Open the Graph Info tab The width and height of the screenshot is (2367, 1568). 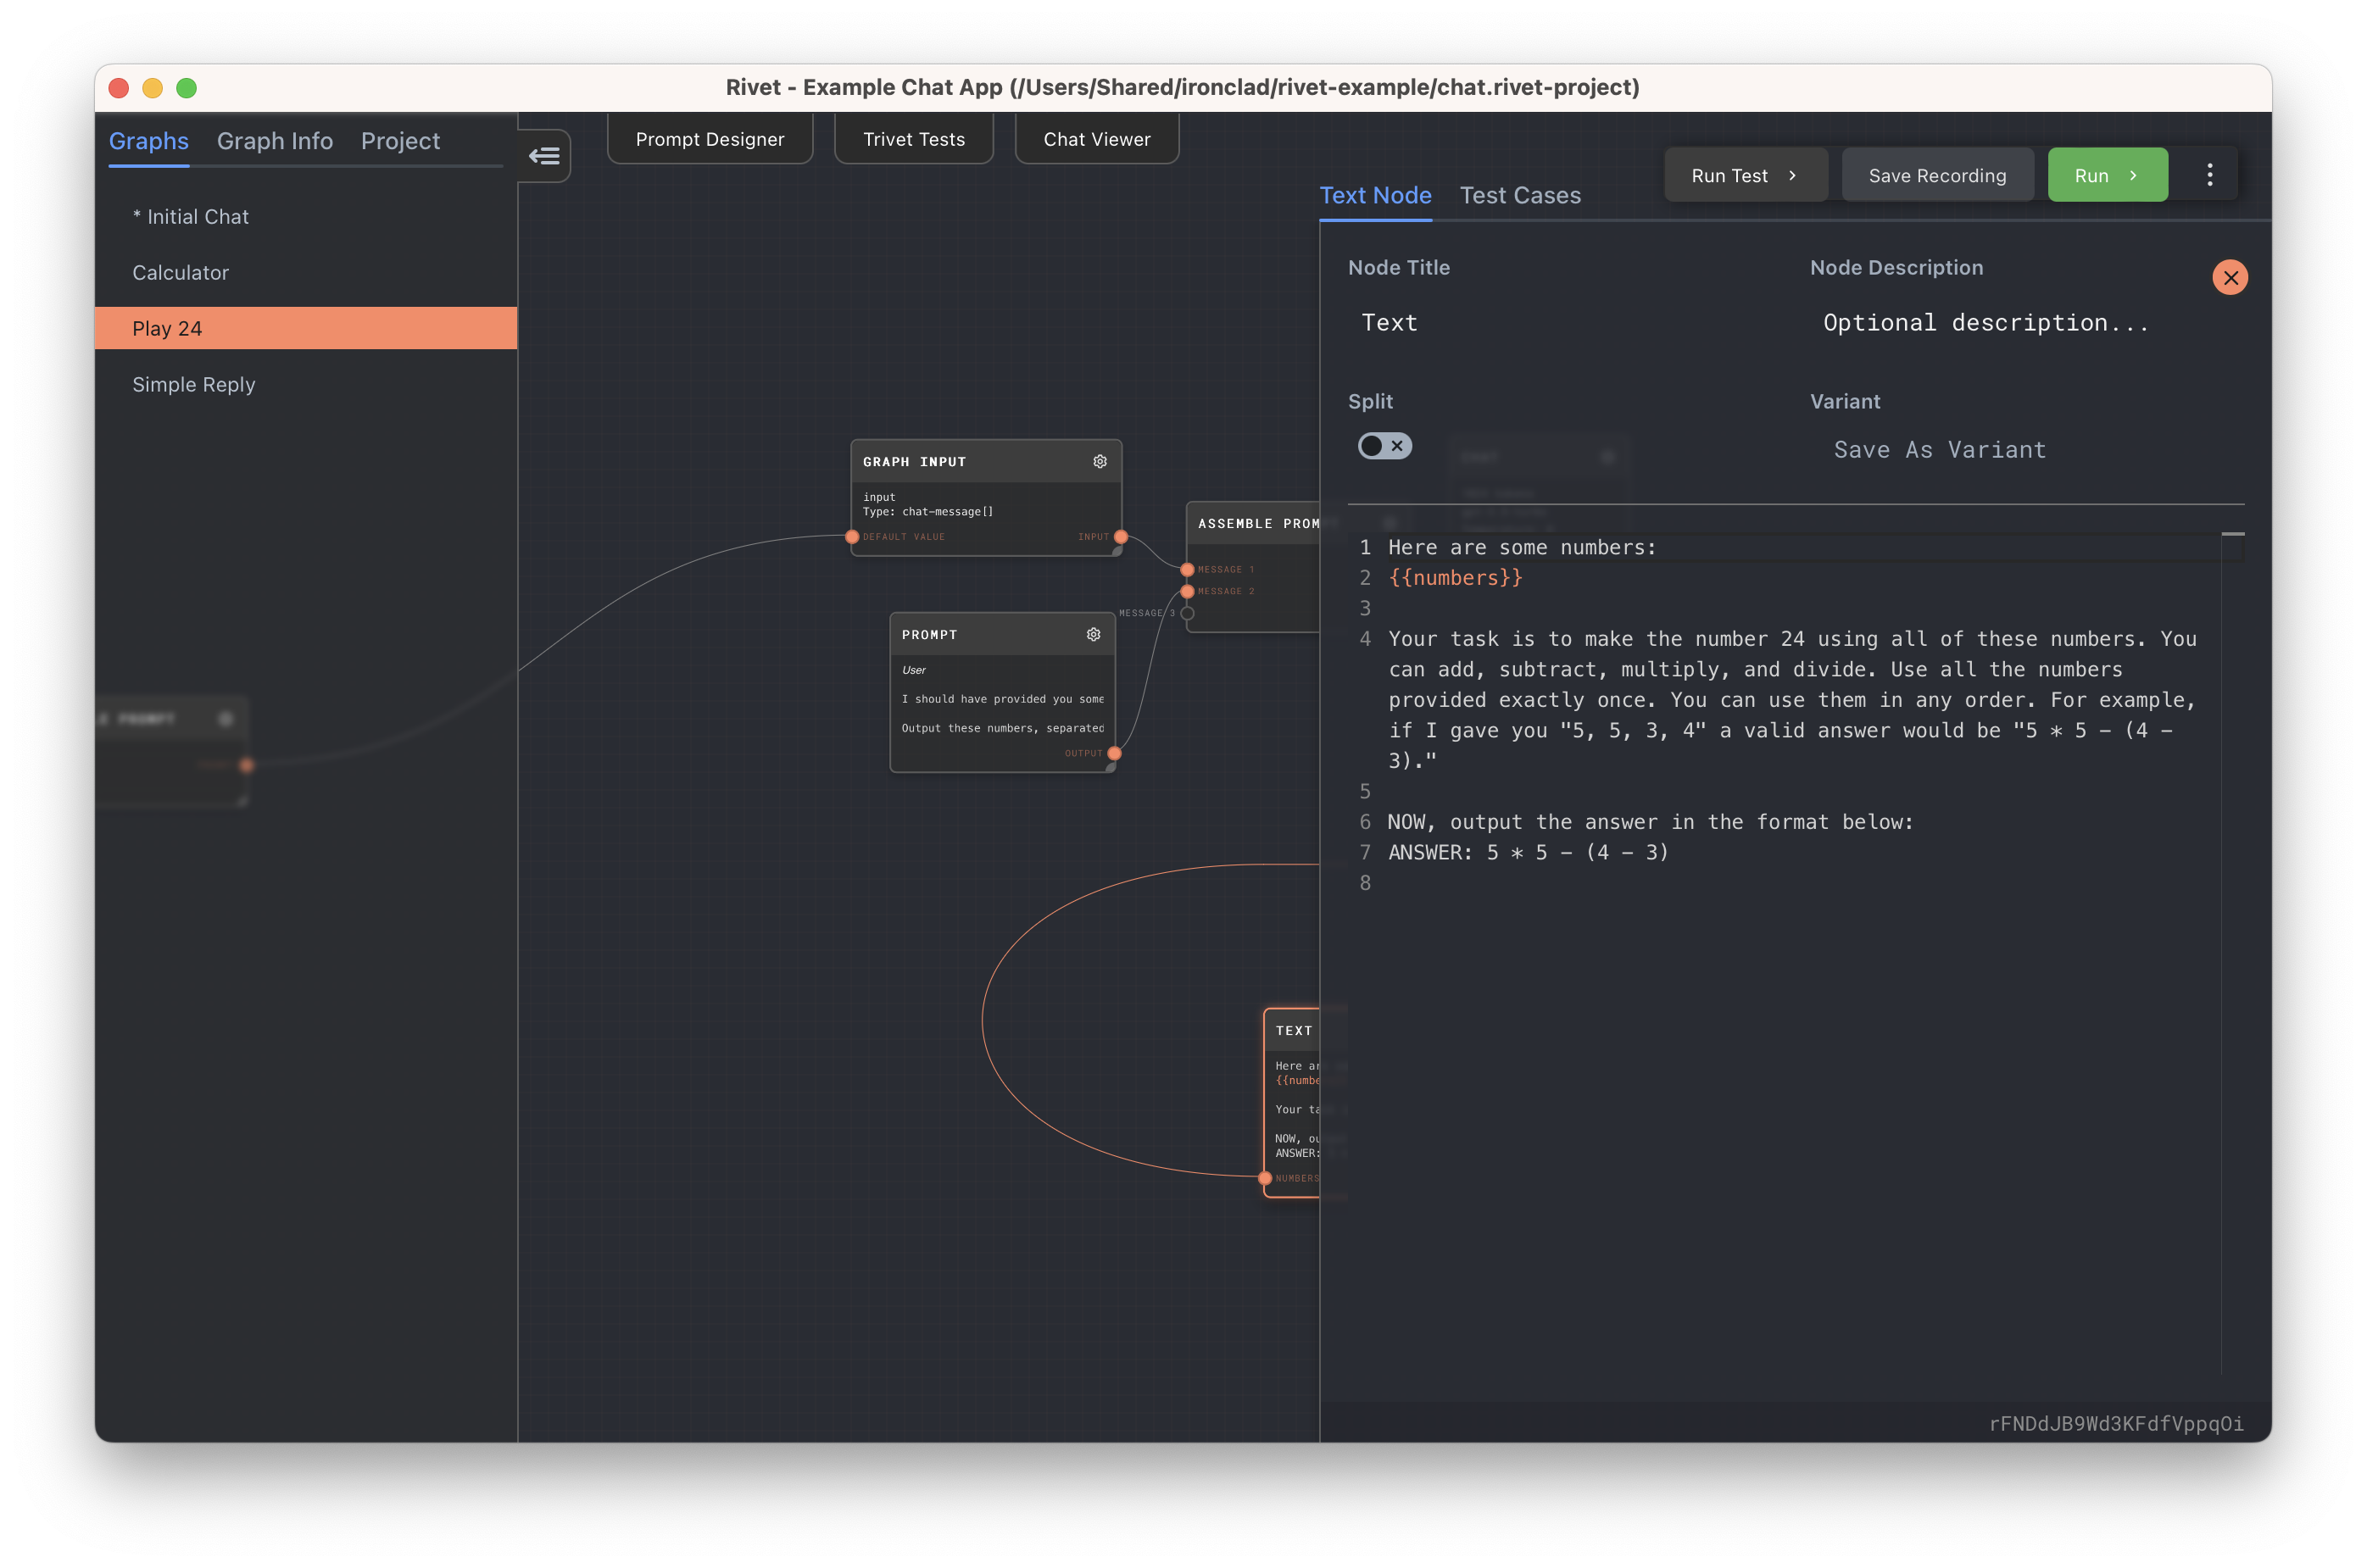(275, 141)
